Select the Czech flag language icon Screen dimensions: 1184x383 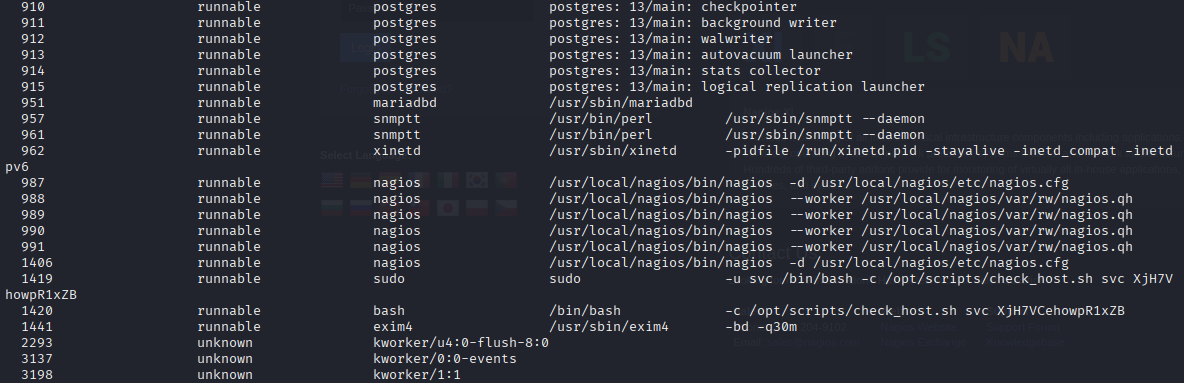506,208
